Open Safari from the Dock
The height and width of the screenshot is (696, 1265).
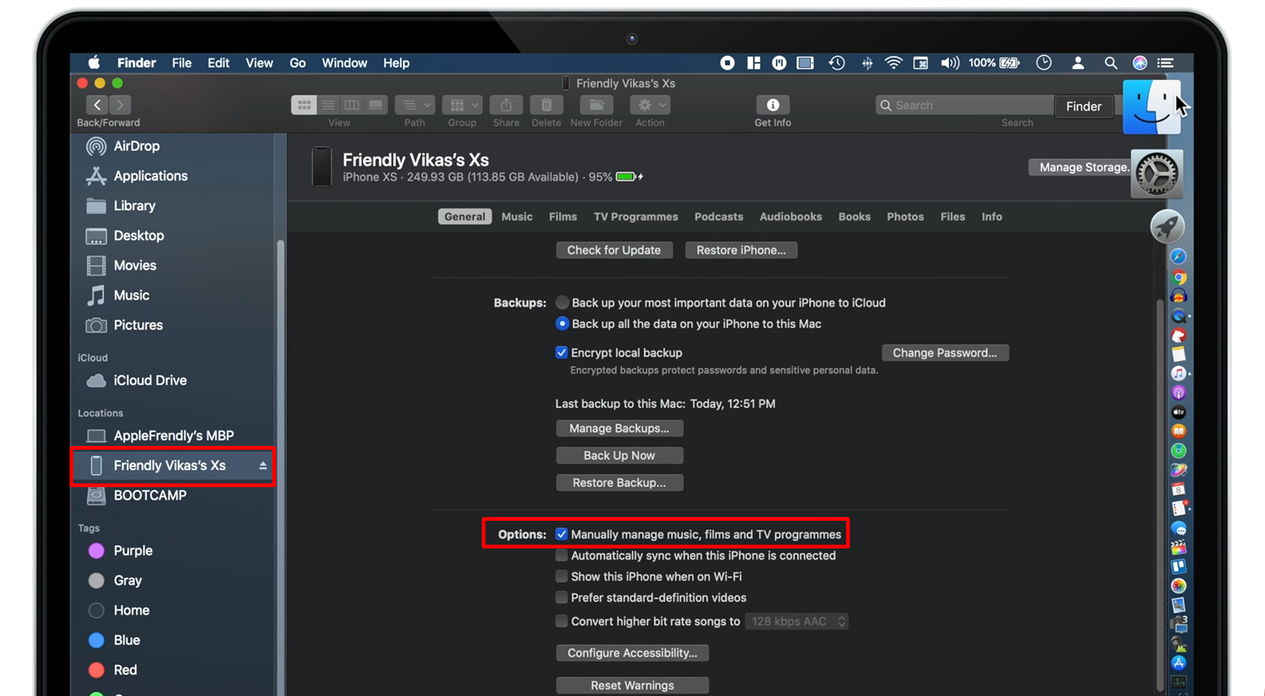tap(1179, 257)
